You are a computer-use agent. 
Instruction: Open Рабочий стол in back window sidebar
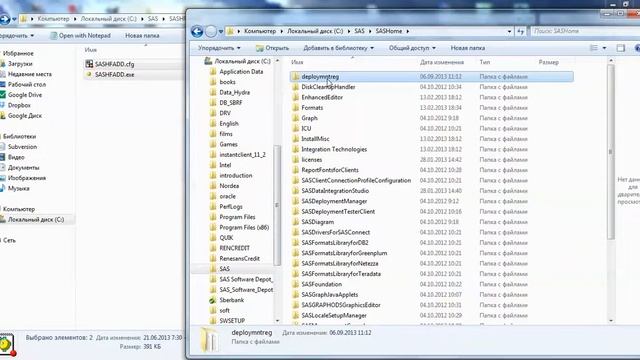pos(27,84)
